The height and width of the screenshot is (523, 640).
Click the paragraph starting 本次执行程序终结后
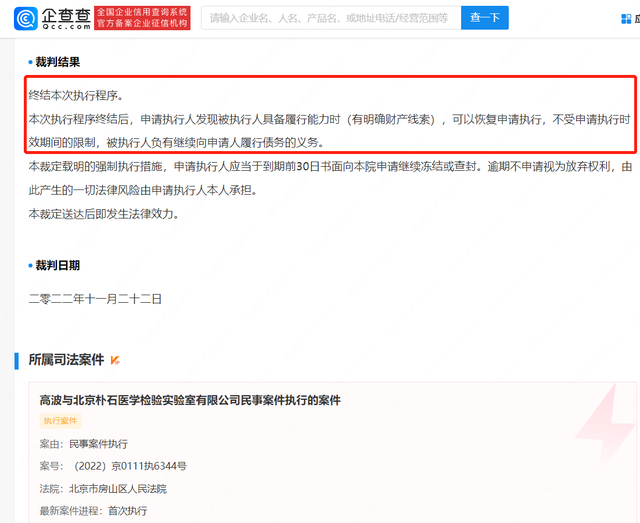pos(329,131)
